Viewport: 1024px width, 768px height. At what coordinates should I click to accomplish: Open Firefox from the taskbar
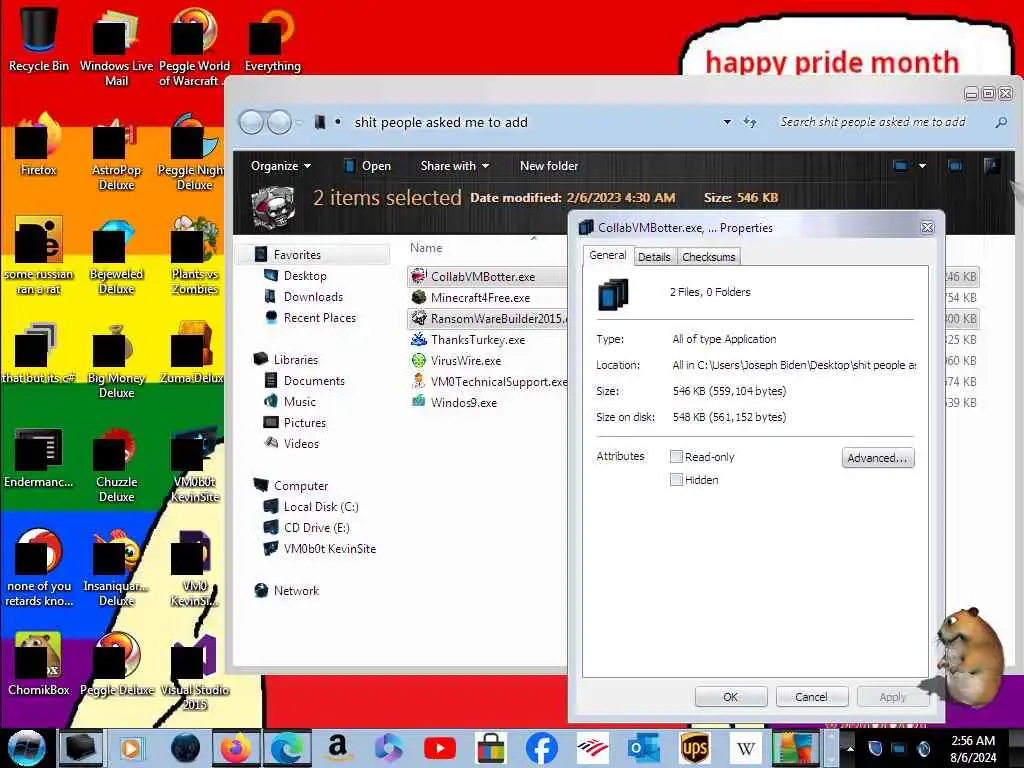click(x=235, y=748)
